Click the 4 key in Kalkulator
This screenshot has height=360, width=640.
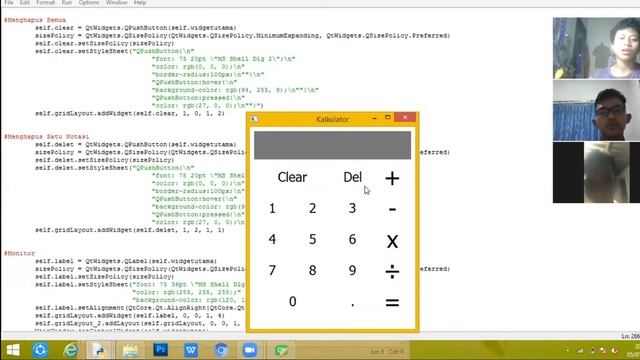click(x=272, y=239)
